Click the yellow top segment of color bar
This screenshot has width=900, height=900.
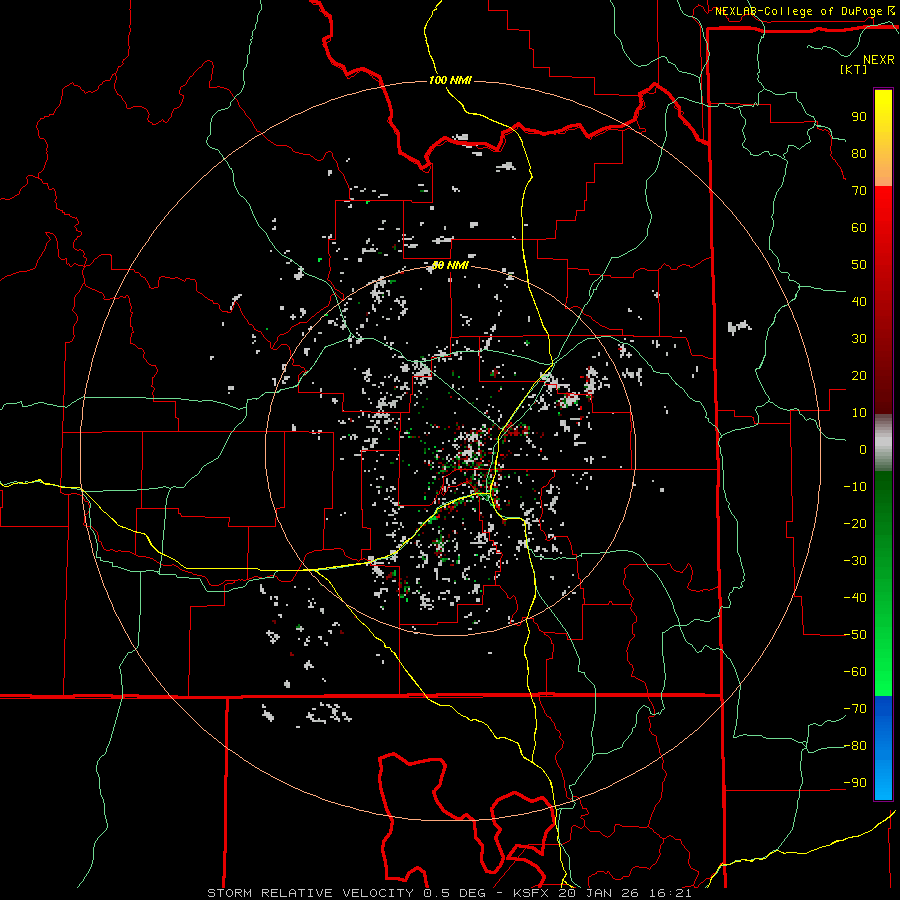coord(883,138)
